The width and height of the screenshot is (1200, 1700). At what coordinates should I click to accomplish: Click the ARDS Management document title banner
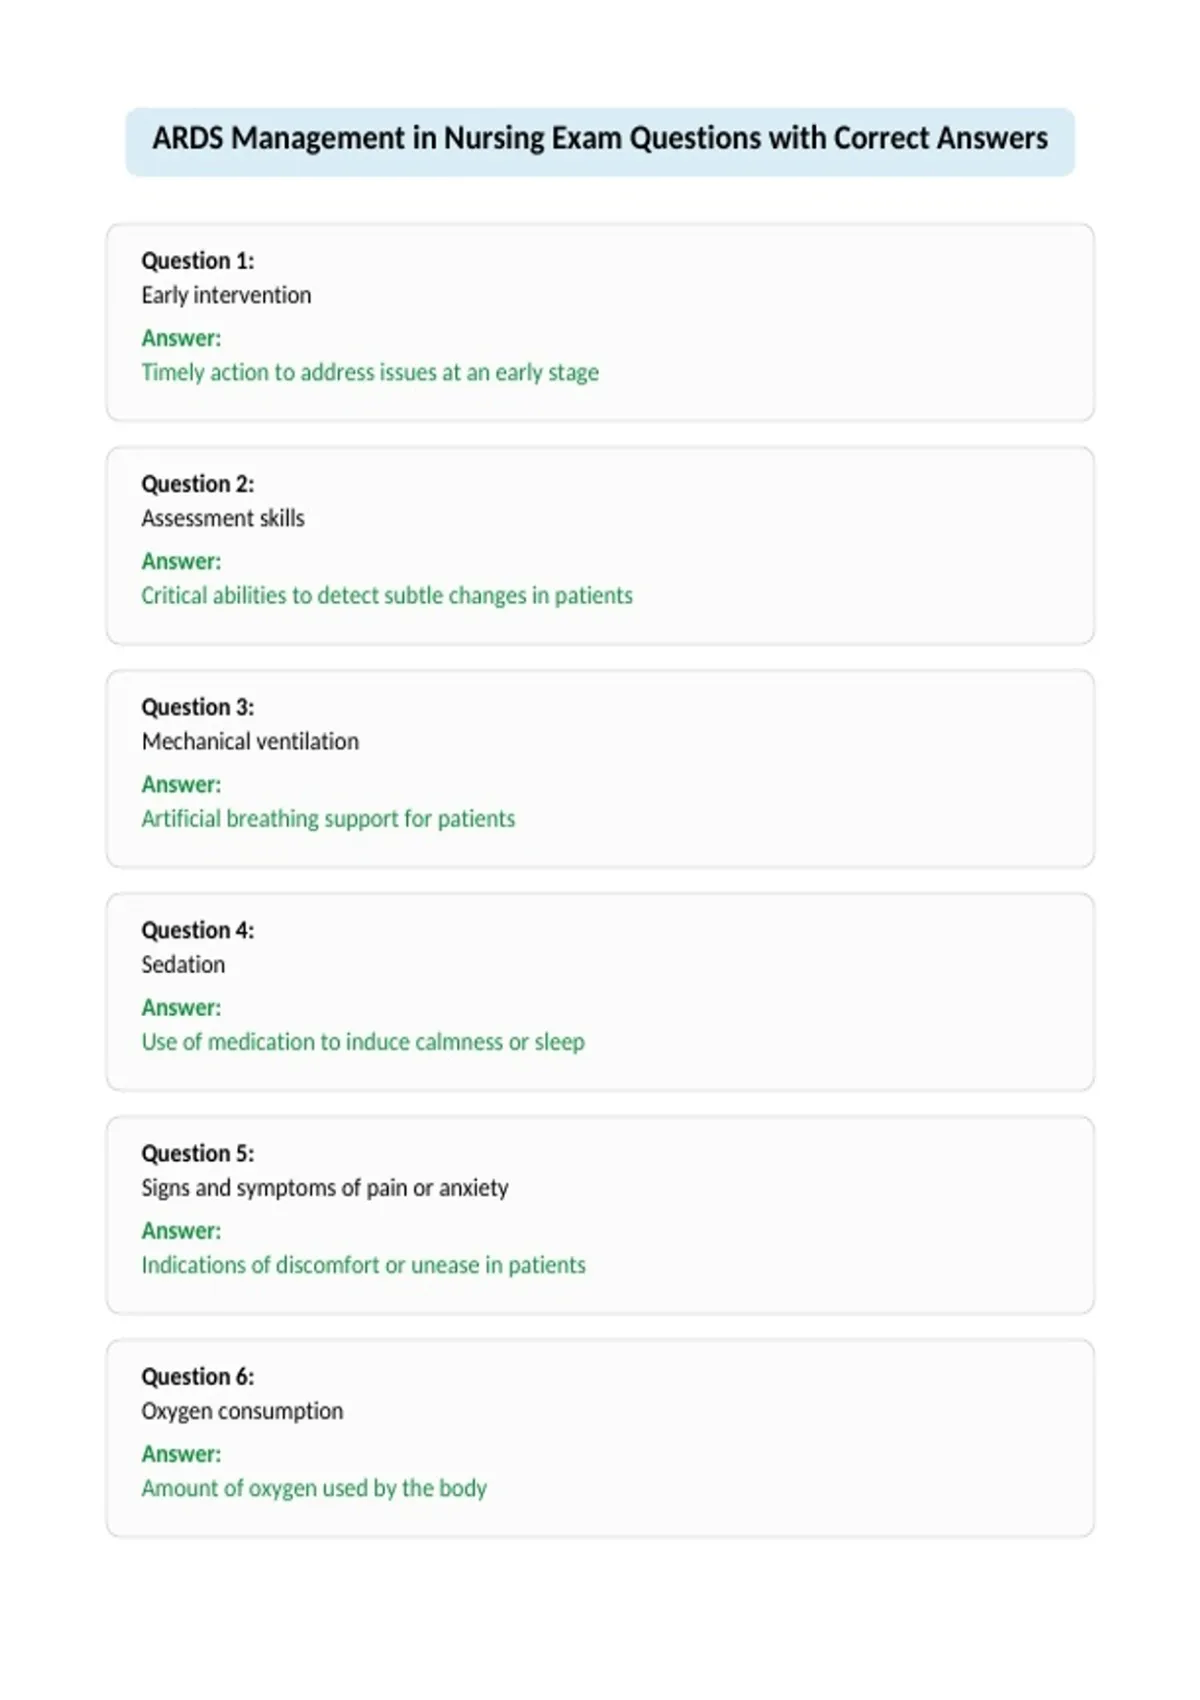pyautogui.click(x=600, y=141)
